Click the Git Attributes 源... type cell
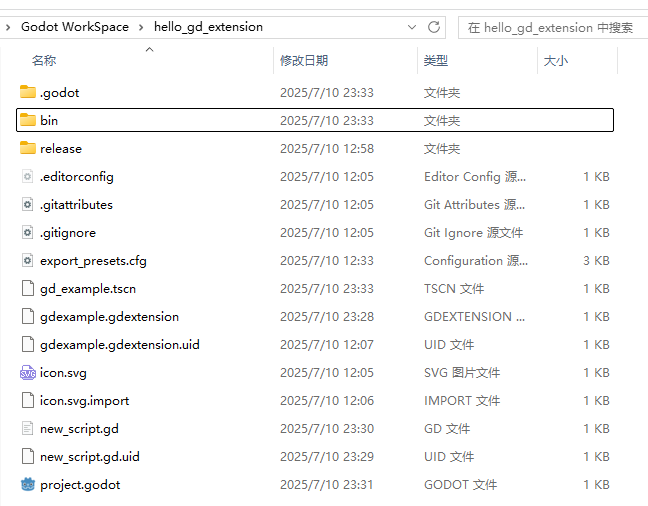The width and height of the screenshot is (648, 506). point(475,205)
